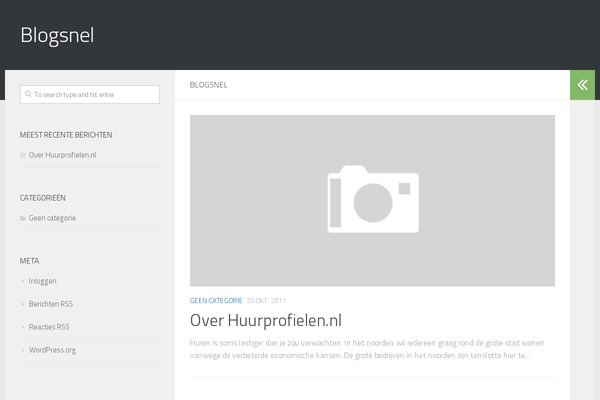The image size is (600, 400).
Task: Open the Geen categorie category link
Action: pos(52,218)
